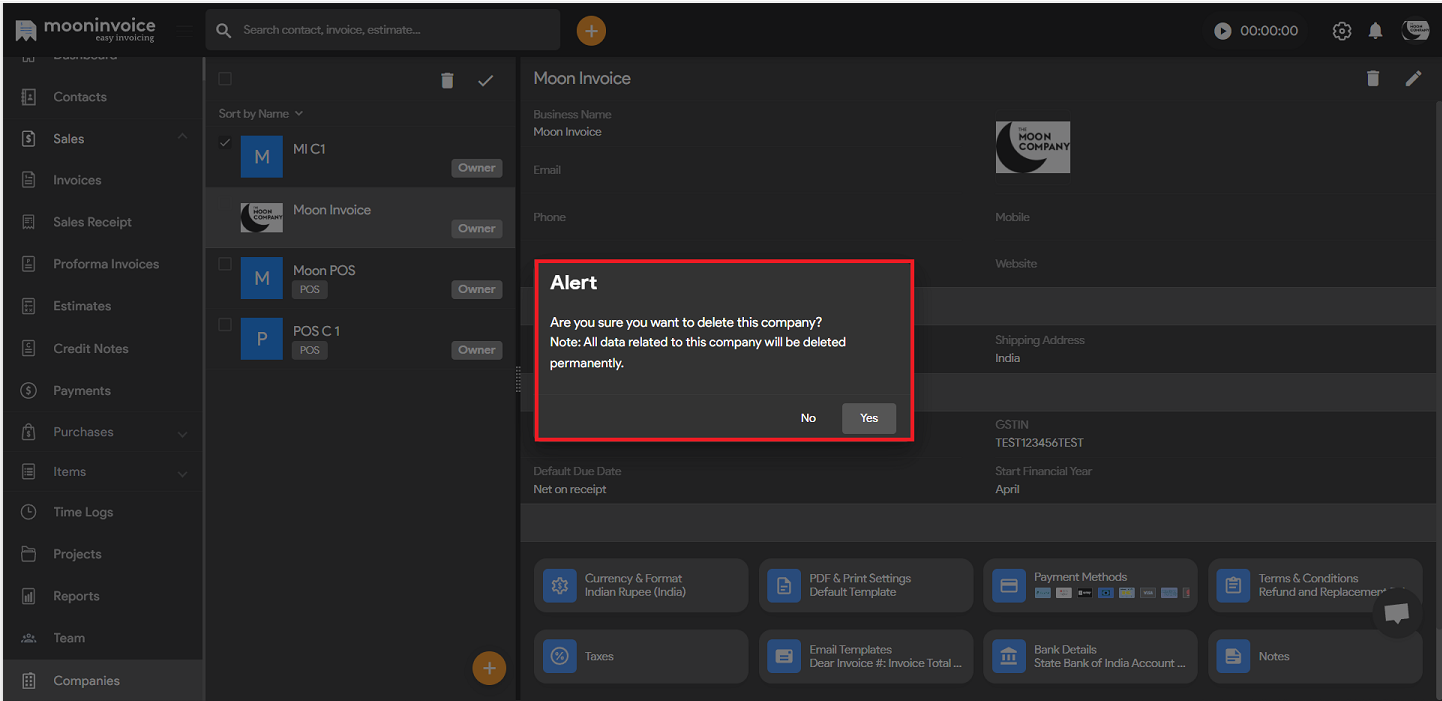Open Bank Details card
The width and height of the screenshot is (1442, 701).
1090,656
